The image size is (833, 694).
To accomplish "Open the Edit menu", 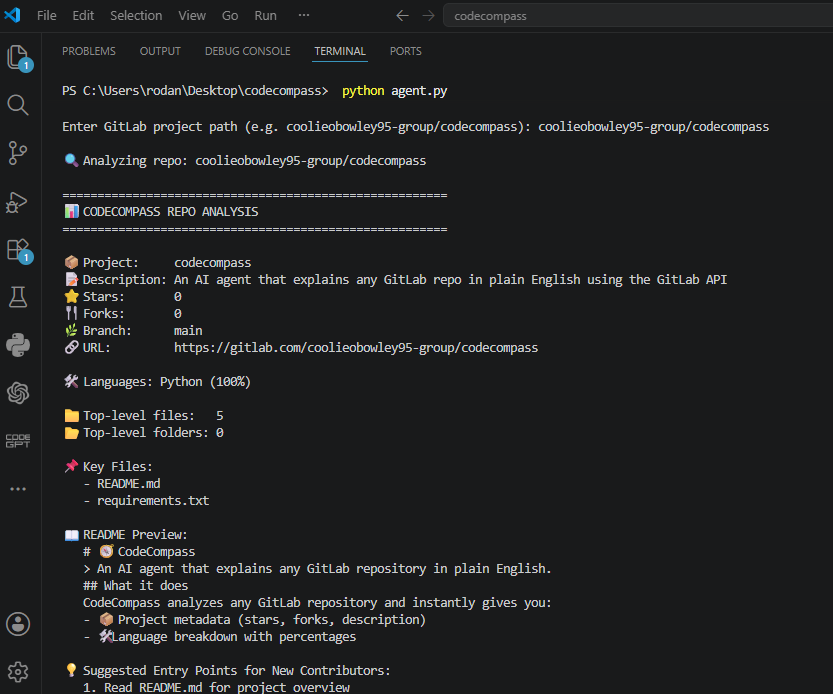I will pos(83,15).
